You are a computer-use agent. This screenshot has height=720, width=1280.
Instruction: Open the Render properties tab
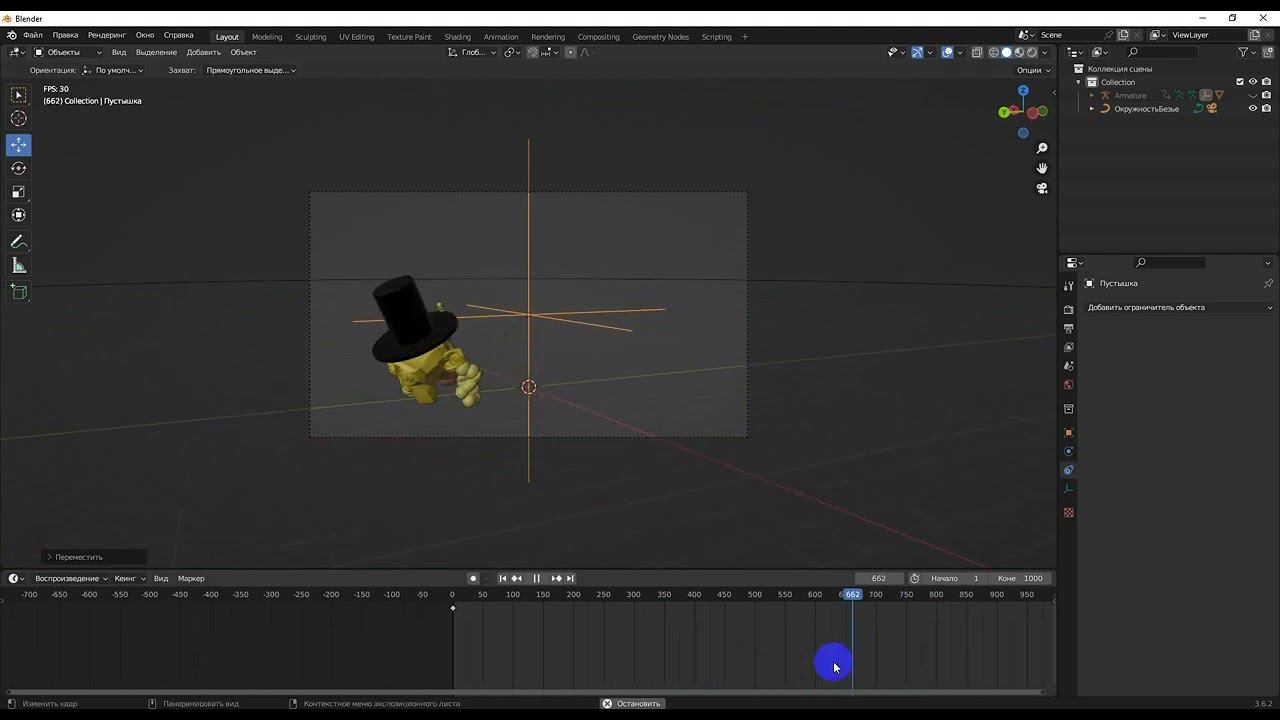coord(1068,309)
